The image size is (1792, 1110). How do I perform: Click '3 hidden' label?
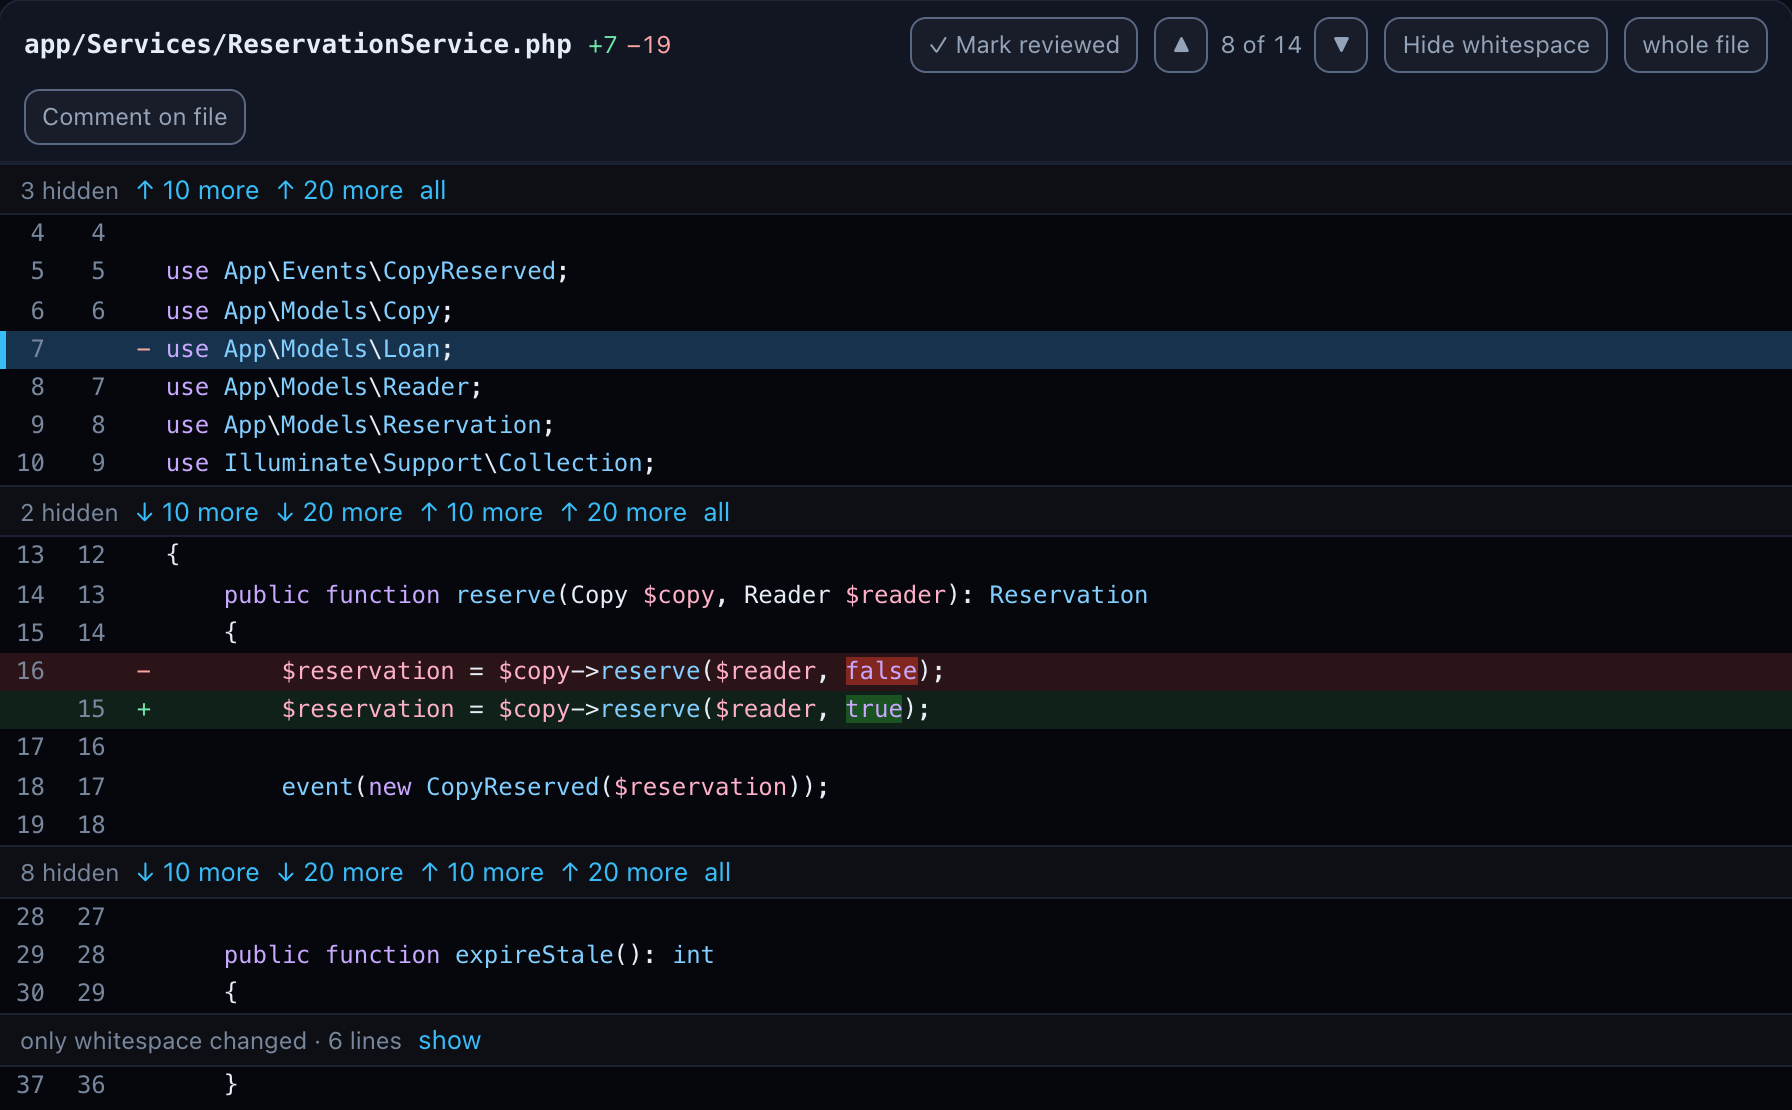click(70, 190)
